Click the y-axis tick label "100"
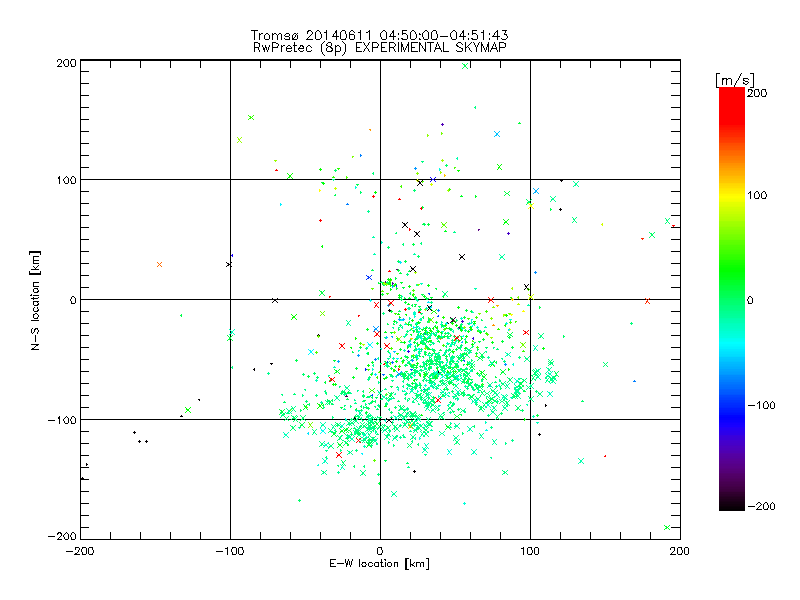Screen dimensions: 800x600 pos(66,180)
